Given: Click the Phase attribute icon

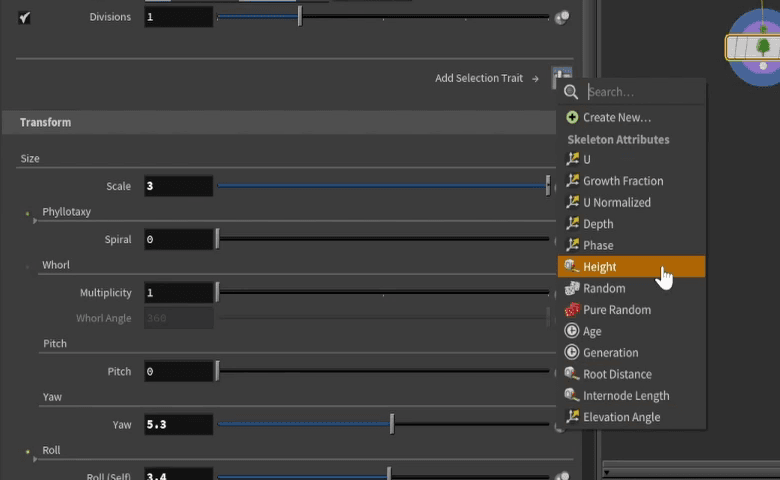Looking at the screenshot, I should click(x=572, y=245).
